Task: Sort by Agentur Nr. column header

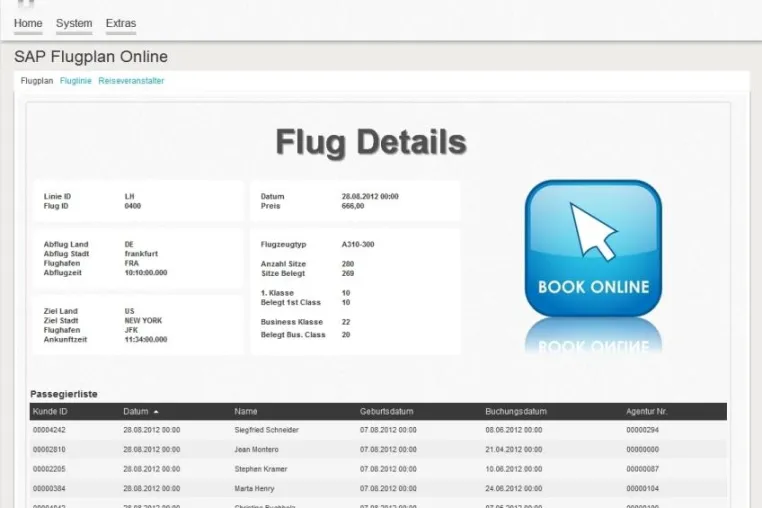Action: click(x=647, y=411)
